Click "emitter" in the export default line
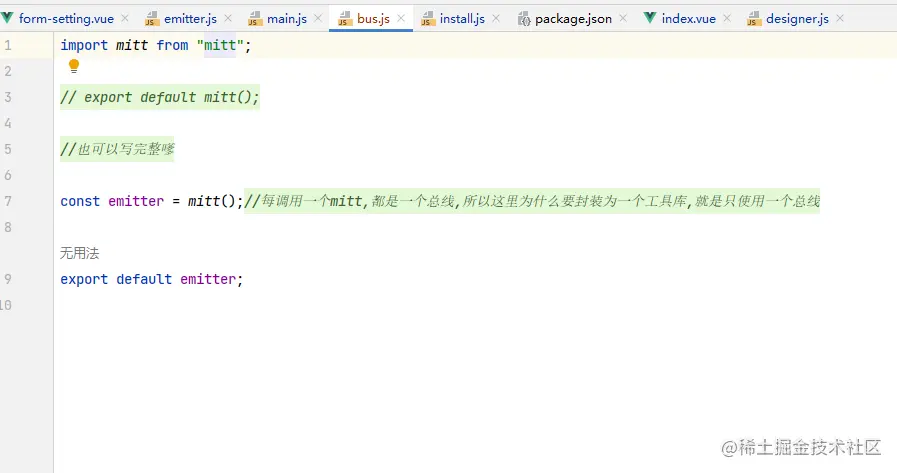The width and height of the screenshot is (897, 473). click(208, 279)
